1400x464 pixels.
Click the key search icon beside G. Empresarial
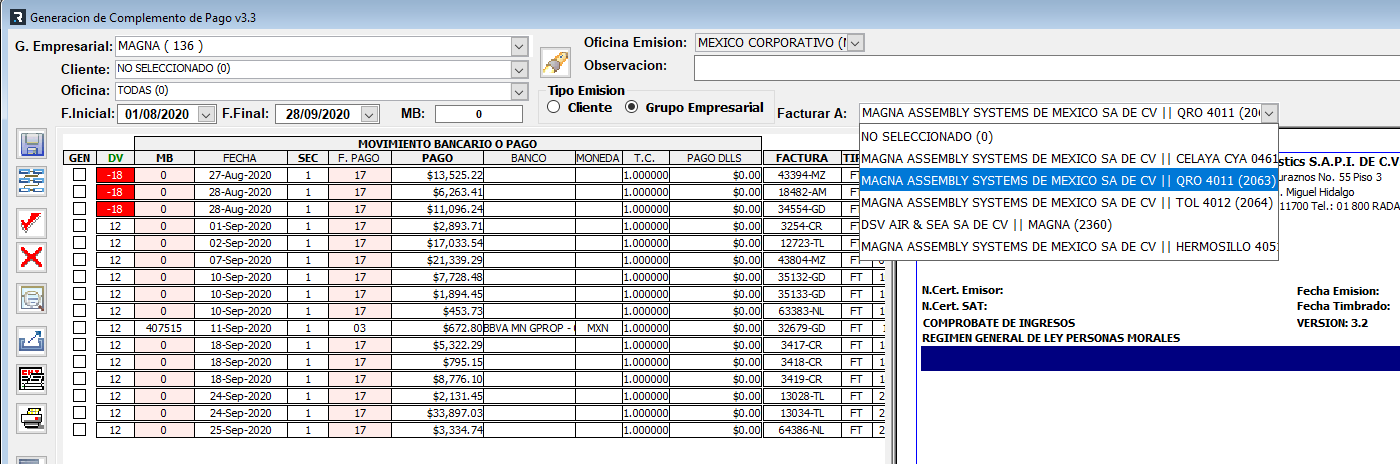(555, 62)
